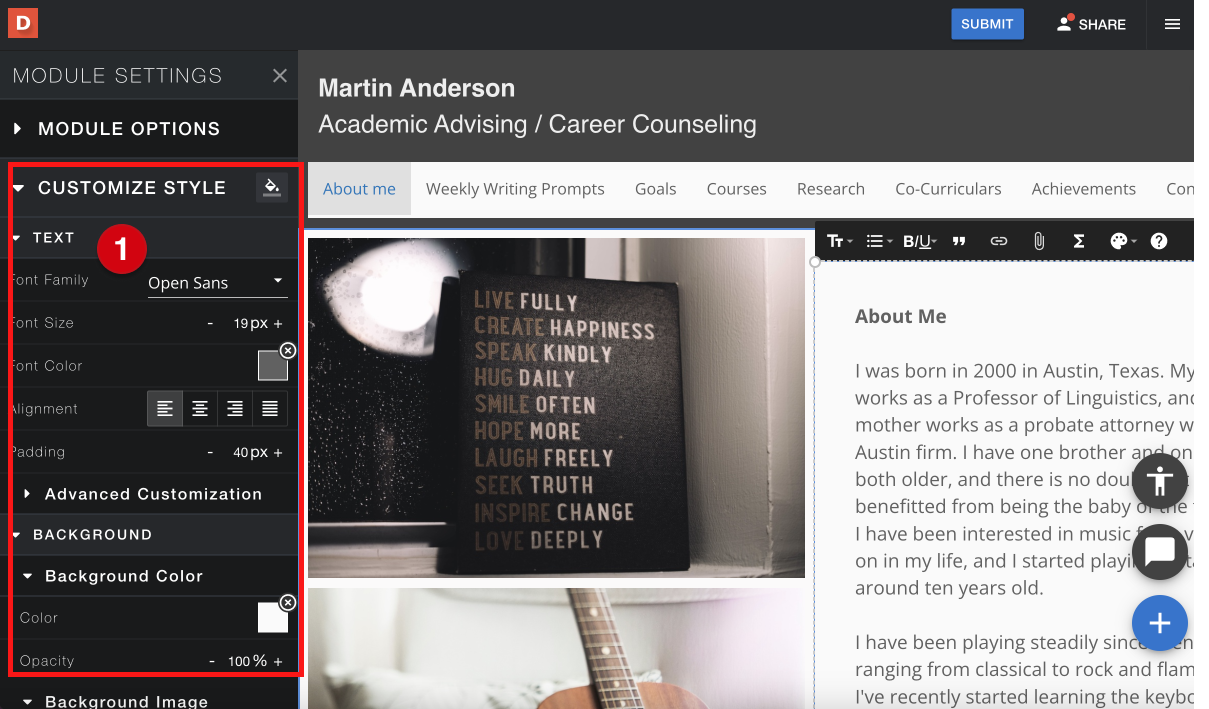Viewport: 1209px width, 709px height.
Task: Click the About Me heading text
Action: click(900, 316)
